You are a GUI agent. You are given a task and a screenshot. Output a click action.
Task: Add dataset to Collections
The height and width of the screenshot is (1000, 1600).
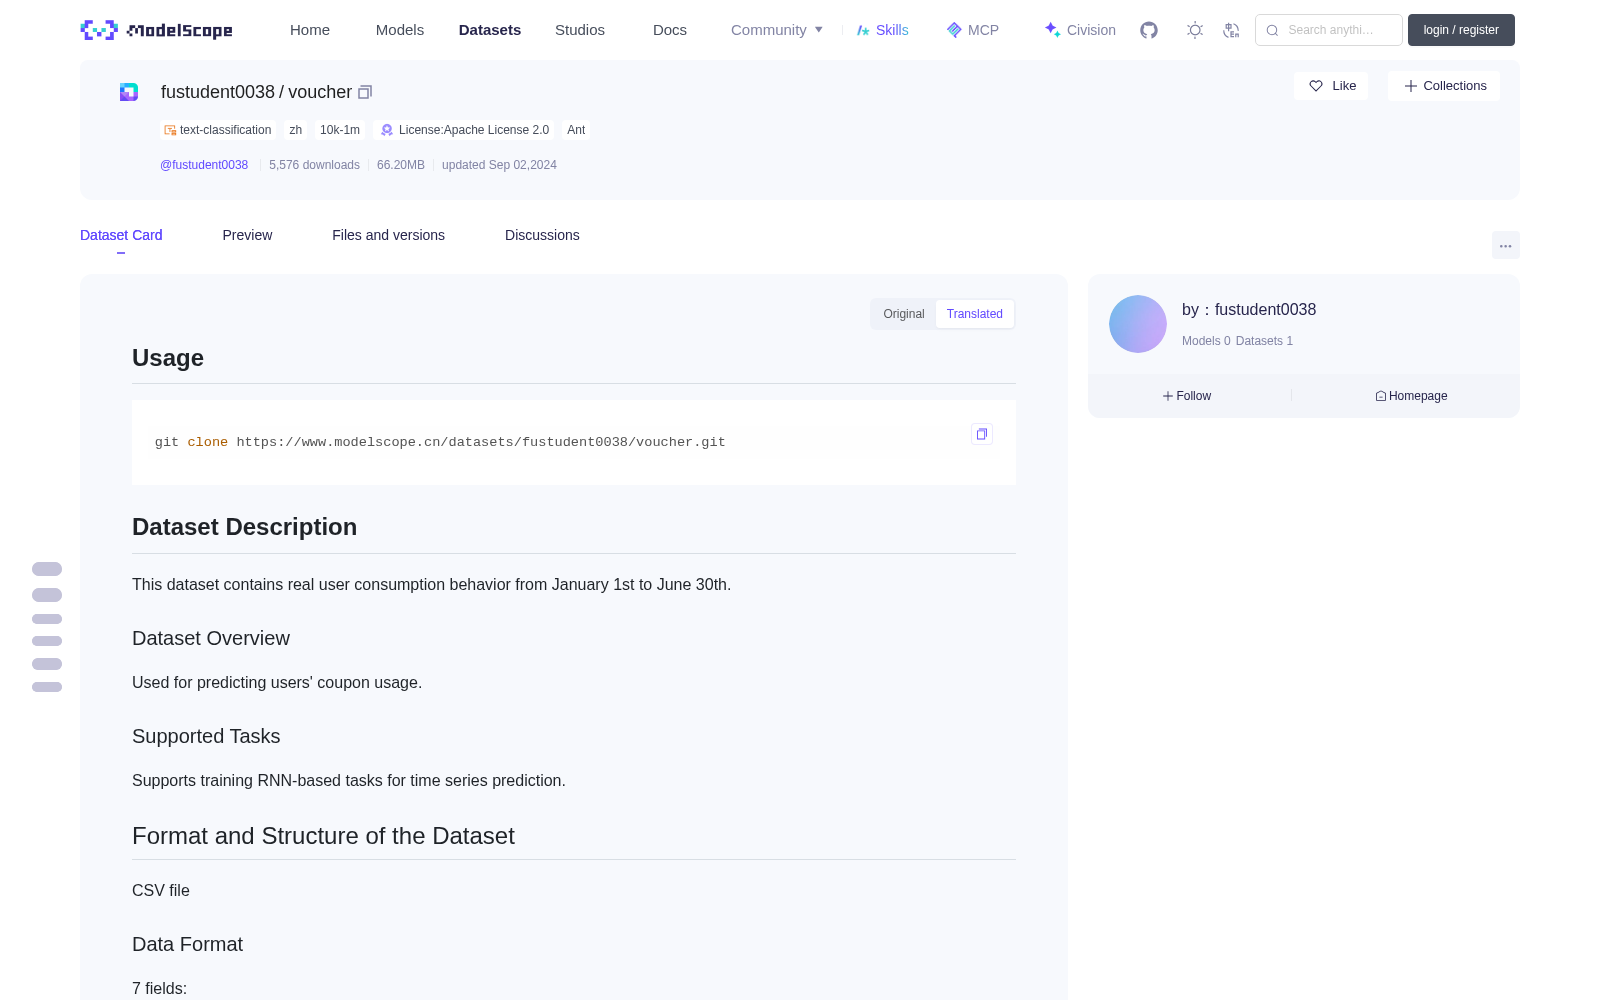pyautogui.click(x=1444, y=86)
